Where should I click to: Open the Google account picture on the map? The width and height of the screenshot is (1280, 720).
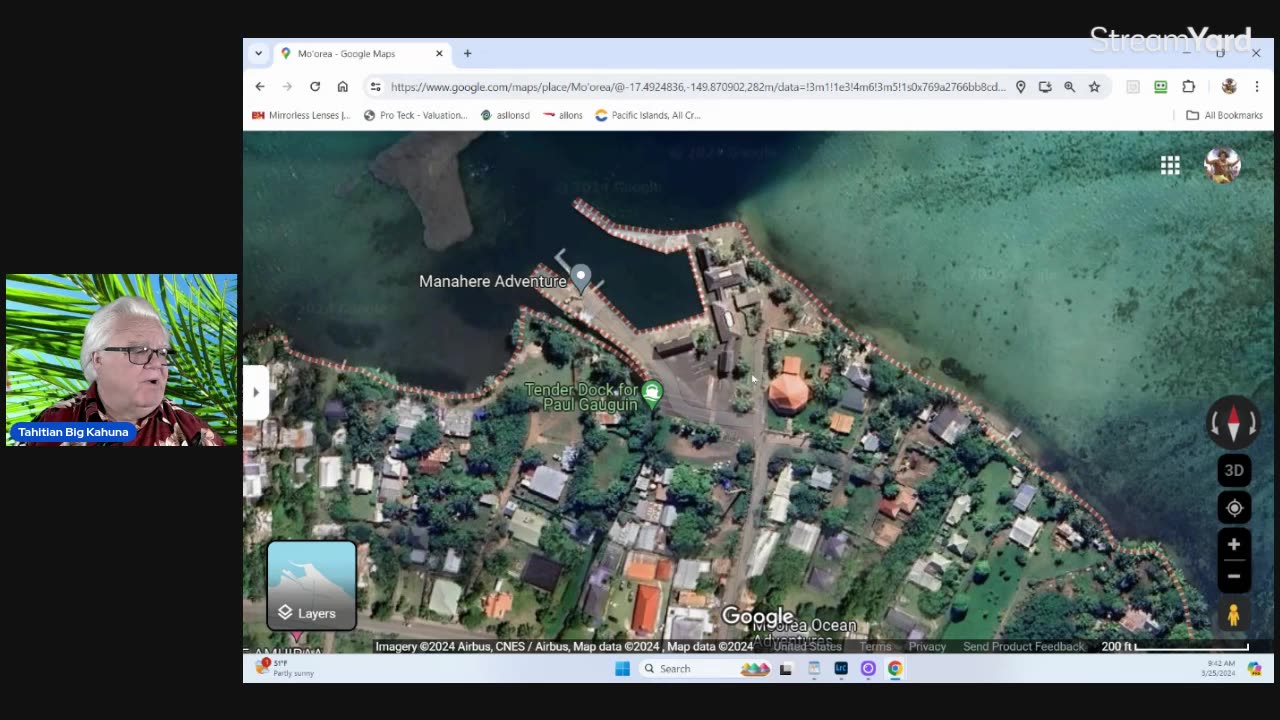coord(1222,165)
